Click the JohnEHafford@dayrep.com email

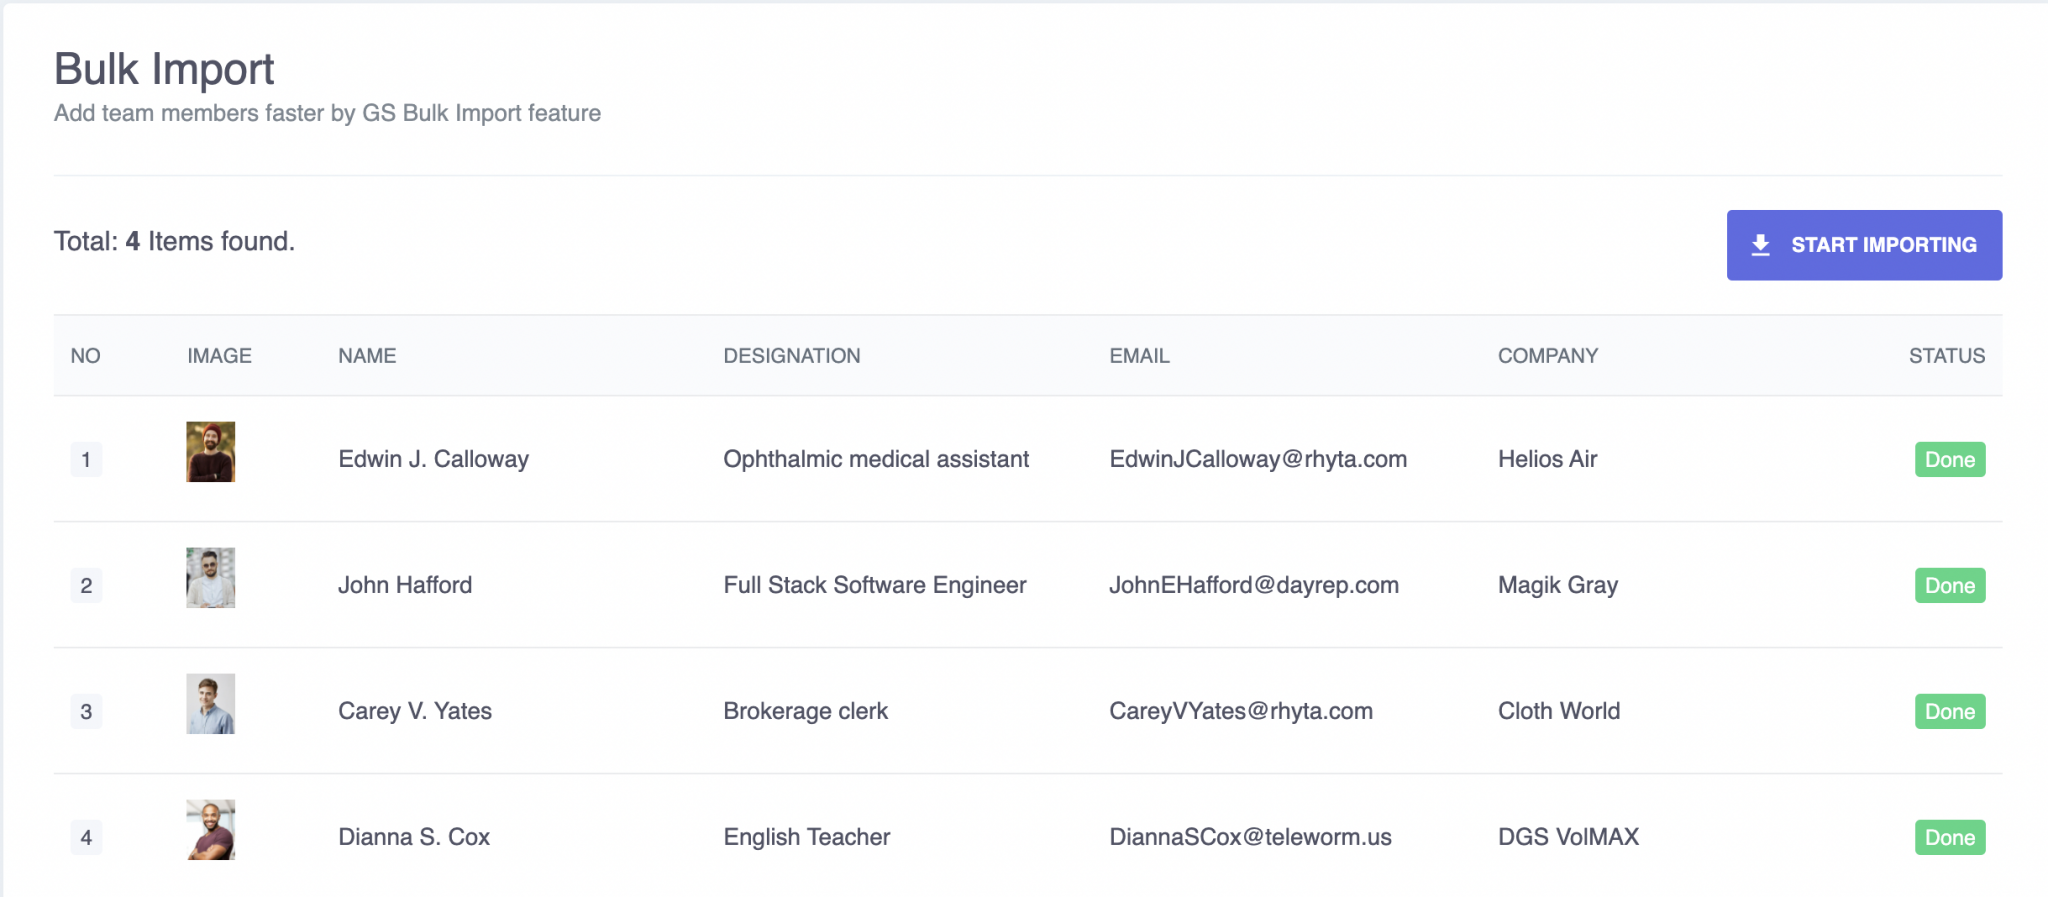1253,586
